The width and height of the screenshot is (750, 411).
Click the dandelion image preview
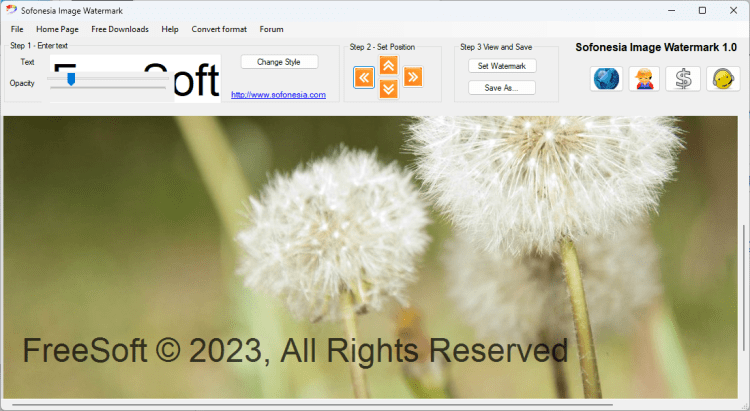371,257
